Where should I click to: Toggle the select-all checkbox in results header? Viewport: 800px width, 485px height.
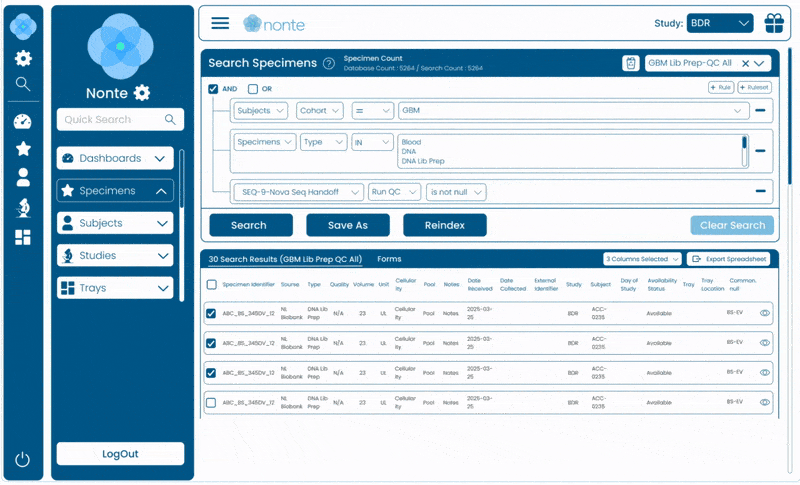tap(211, 285)
